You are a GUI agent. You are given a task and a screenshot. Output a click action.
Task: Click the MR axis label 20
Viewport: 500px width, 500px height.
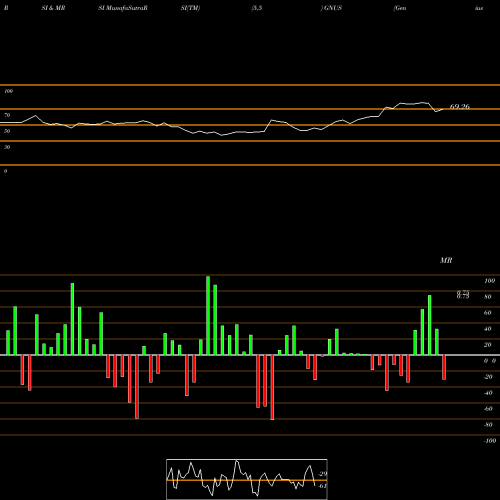(488, 345)
